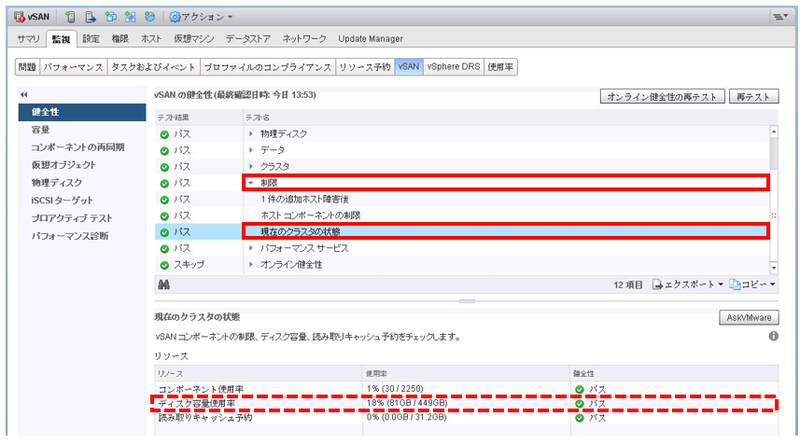Select the タスクおよびイベント sub-tab
This screenshot has height=444, width=800.
click(x=153, y=67)
